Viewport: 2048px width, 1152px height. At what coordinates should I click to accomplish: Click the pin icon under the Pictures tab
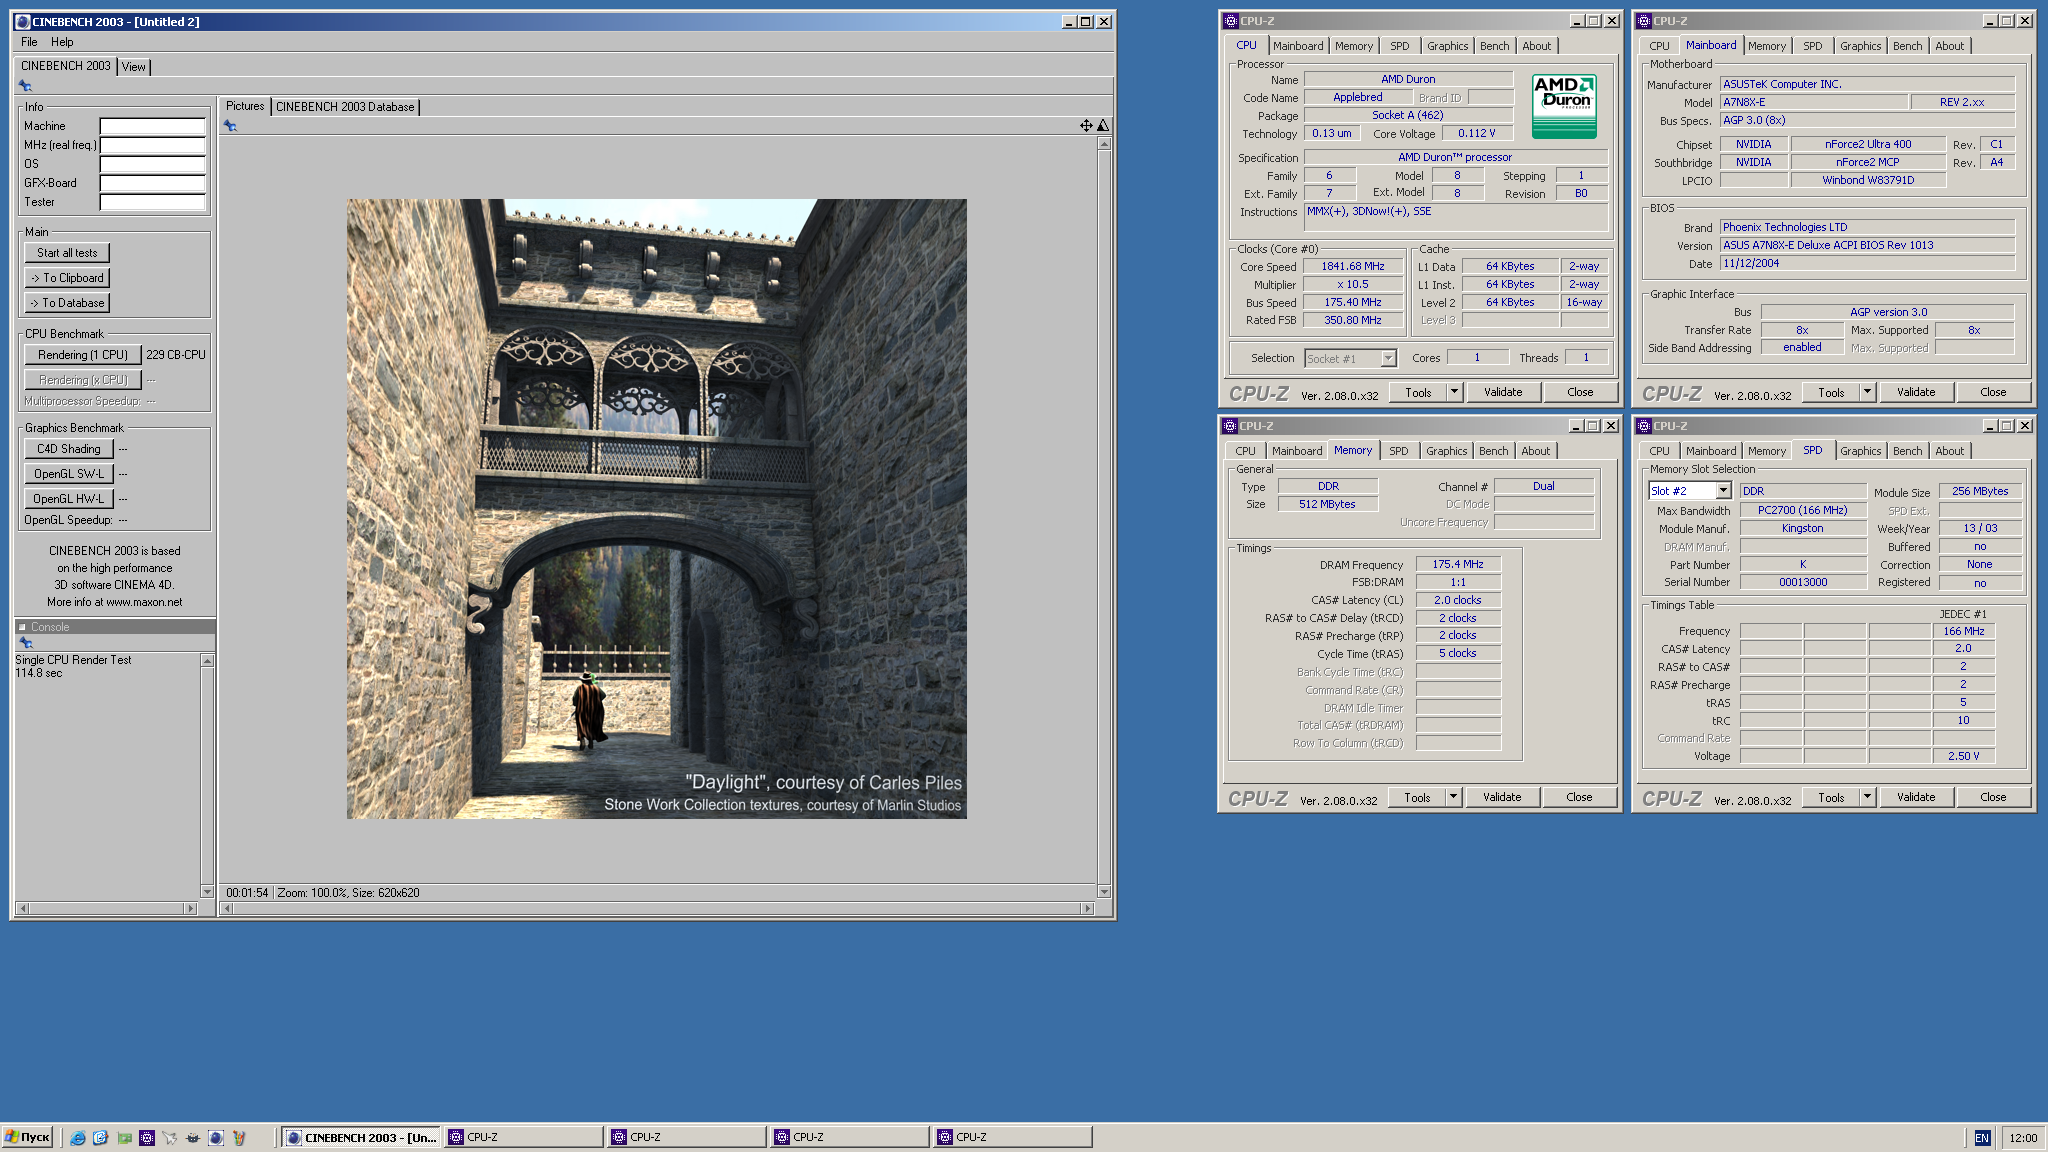[x=231, y=126]
